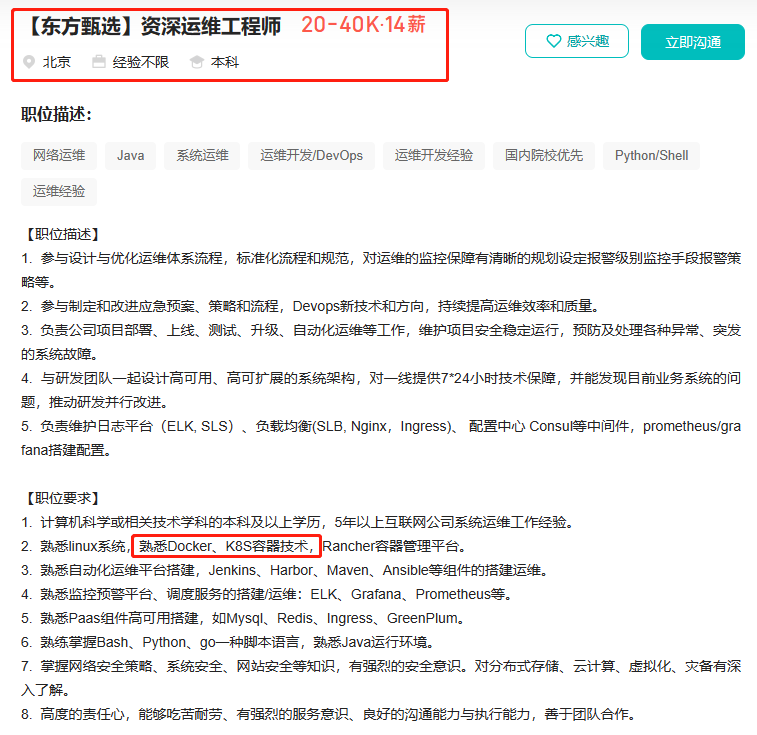Image resolution: width=757 pixels, height=735 pixels.
Task: Click the line 参与设计与优化运维体系流程
Action: pos(381,270)
